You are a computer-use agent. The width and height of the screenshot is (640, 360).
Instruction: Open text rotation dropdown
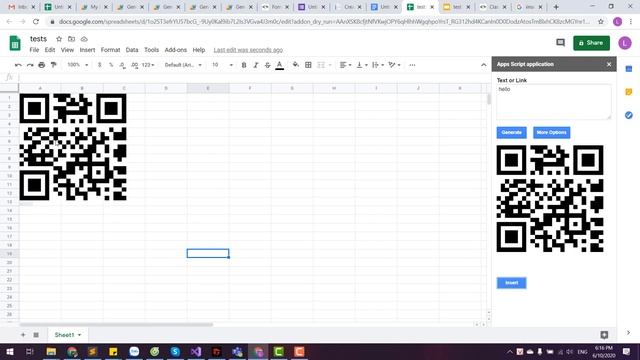[x=394, y=65]
